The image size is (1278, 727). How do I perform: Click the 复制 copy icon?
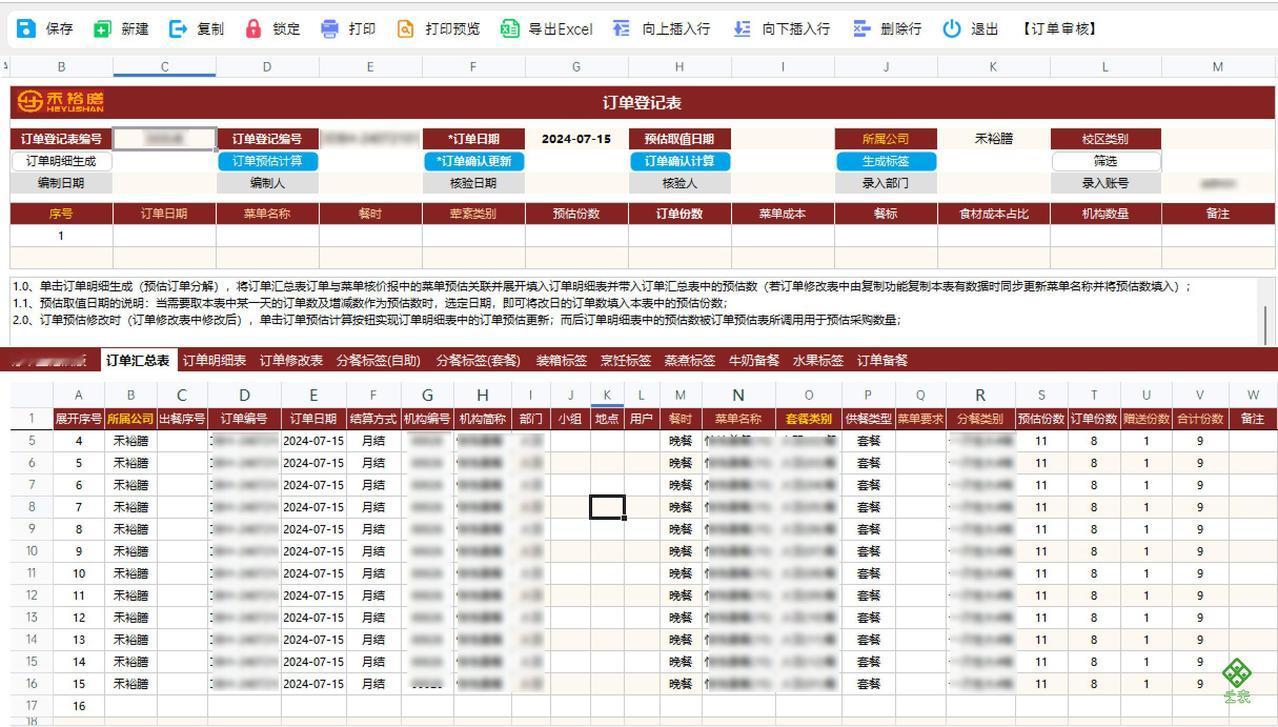(178, 29)
